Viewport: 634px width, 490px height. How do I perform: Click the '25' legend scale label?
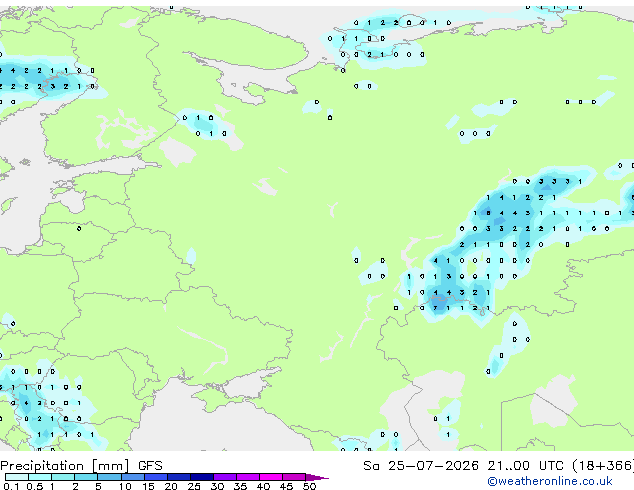point(194,486)
